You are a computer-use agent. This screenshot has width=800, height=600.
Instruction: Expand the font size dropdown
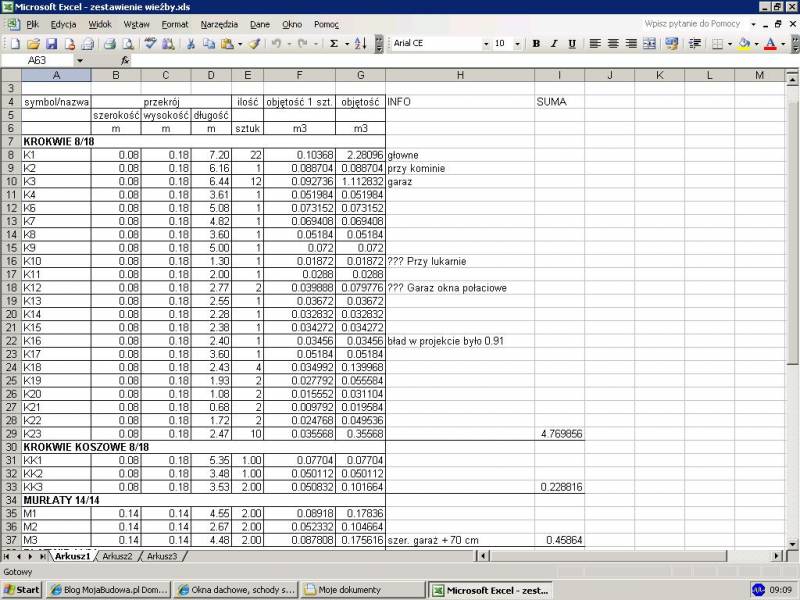[x=516, y=44]
